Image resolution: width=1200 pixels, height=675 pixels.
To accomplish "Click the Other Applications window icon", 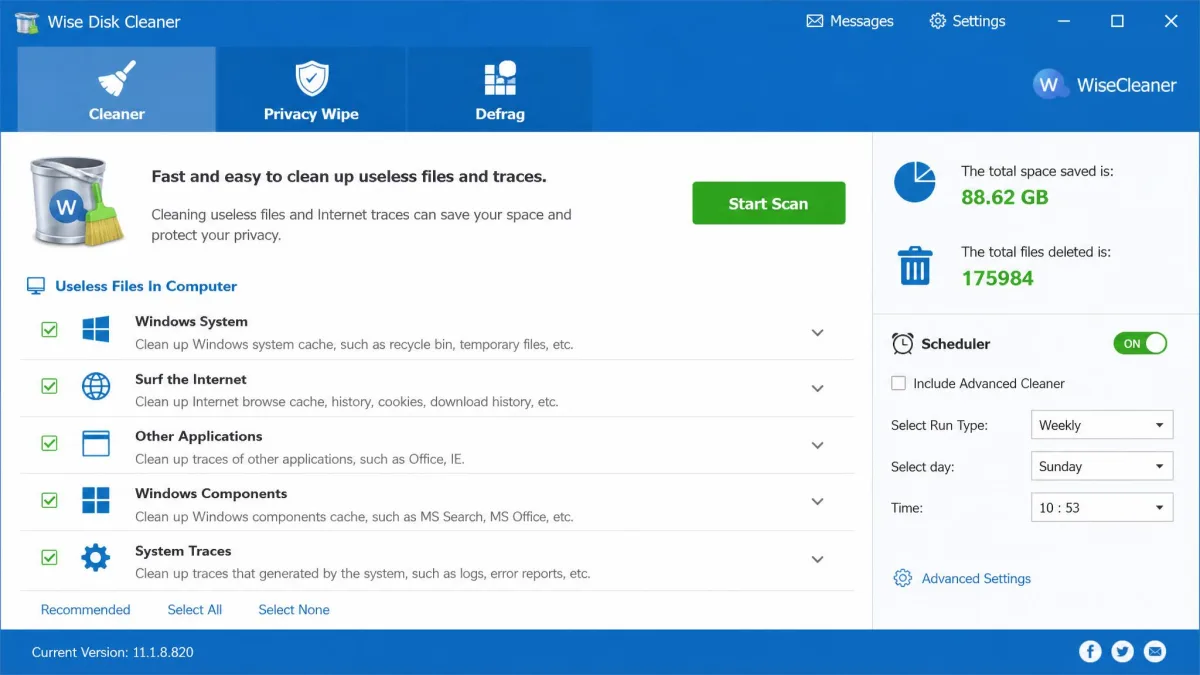I will pos(96,443).
